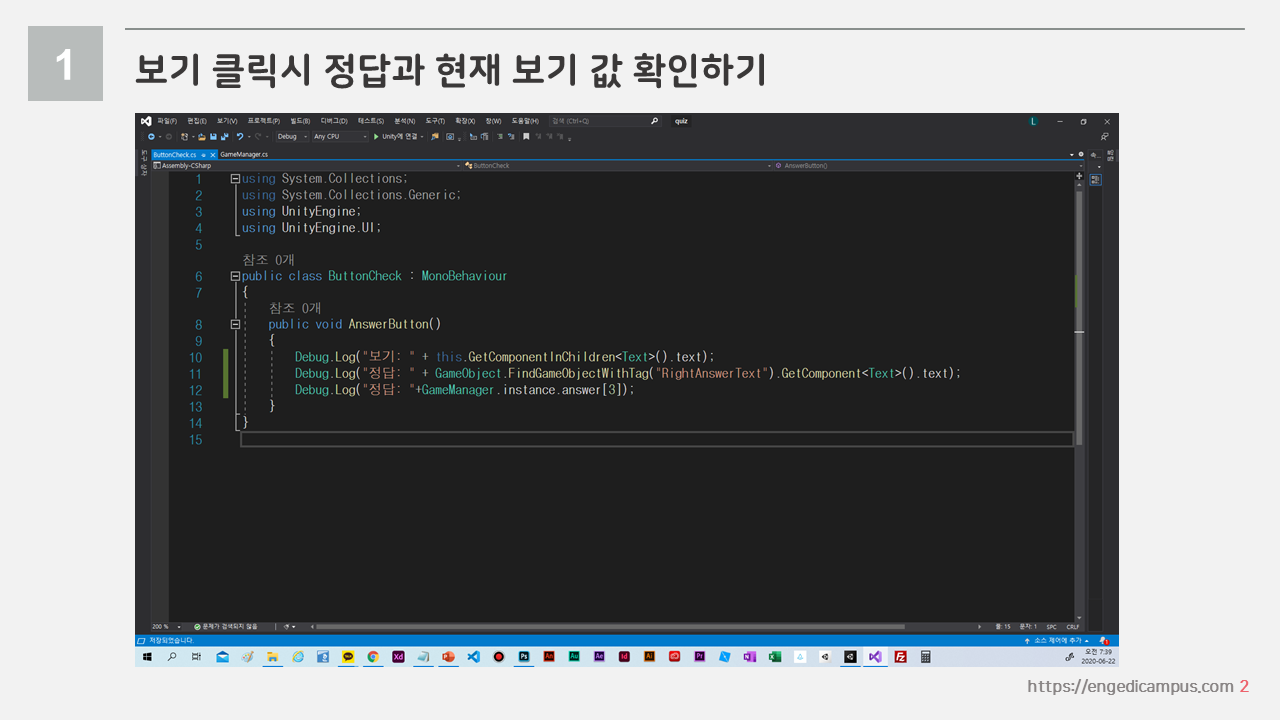1280x720 pixels.
Task: Open the Debug configuration dropdown
Action: click(292, 137)
